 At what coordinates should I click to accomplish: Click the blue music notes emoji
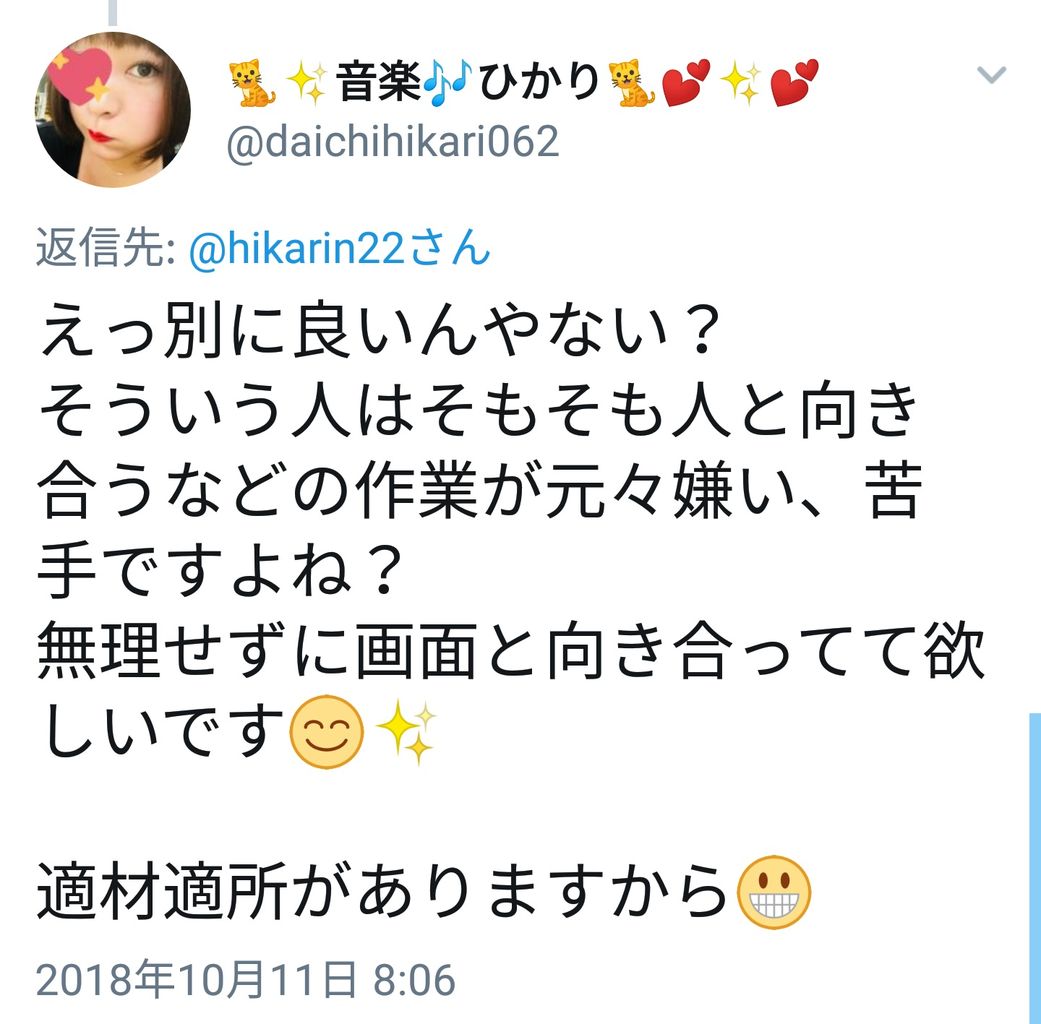pyautogui.click(x=449, y=83)
